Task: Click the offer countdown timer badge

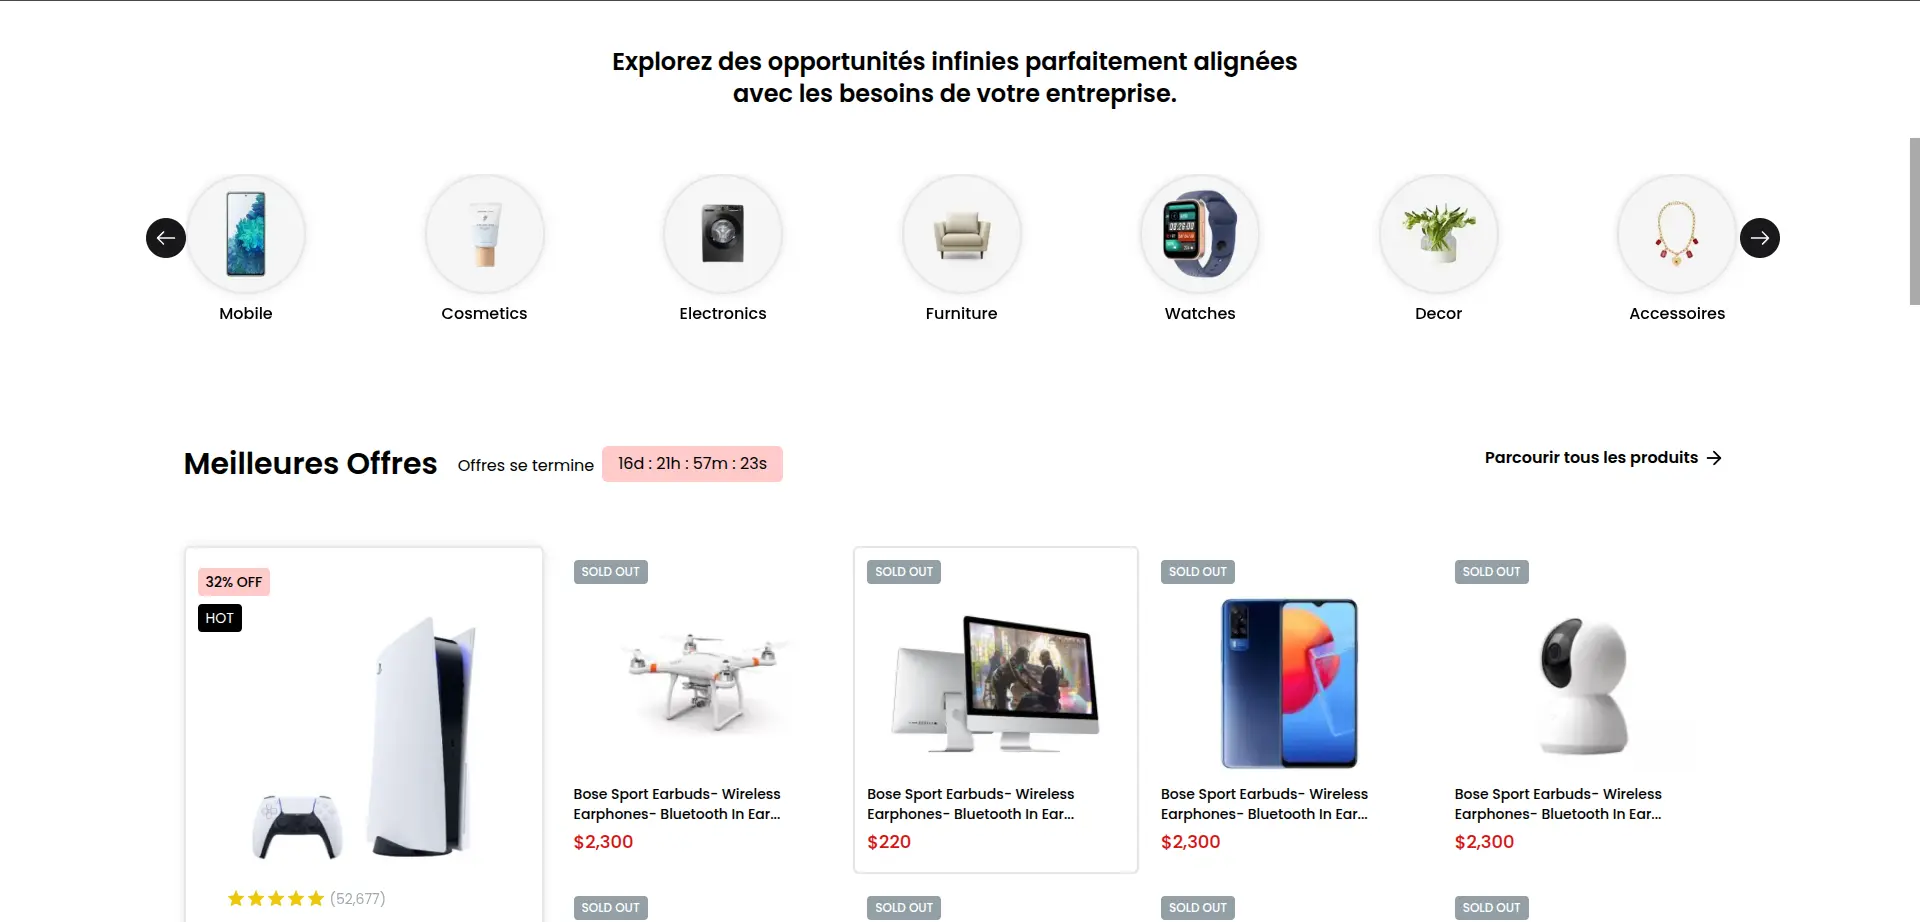Action: click(692, 464)
